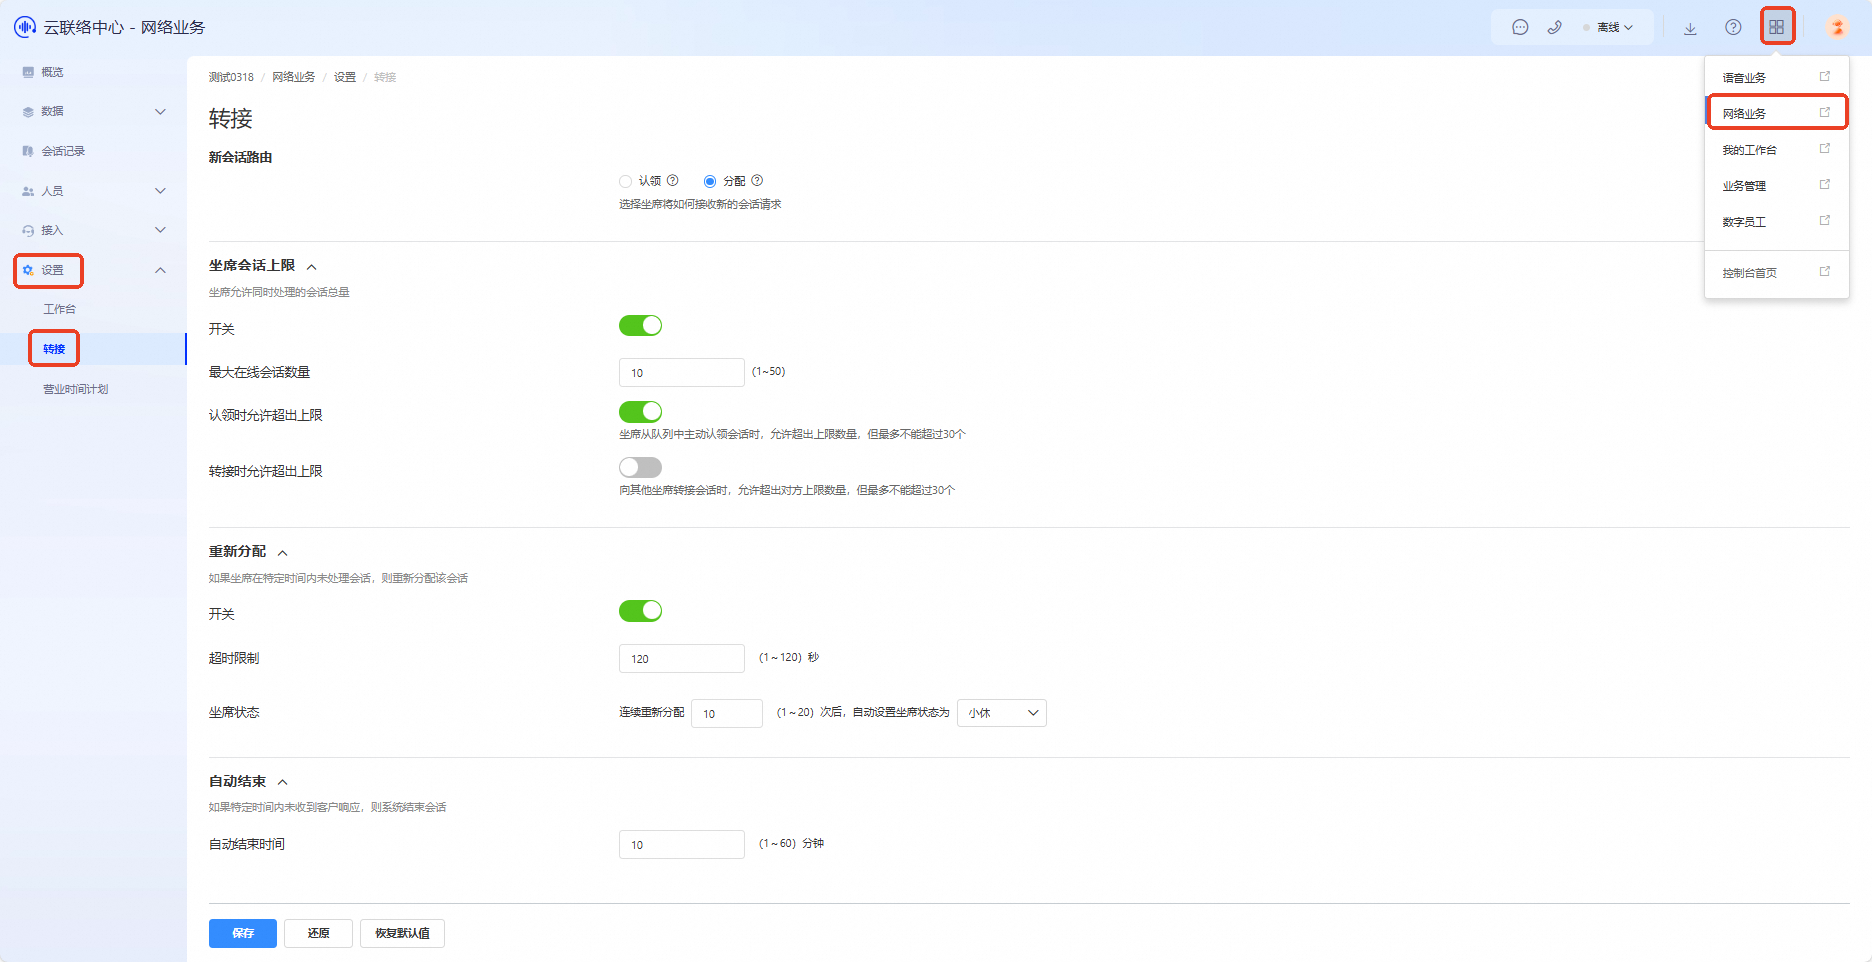This screenshot has width=1872, height=962.
Task: Click 网络业务 breadcrumb link
Action: tap(294, 77)
